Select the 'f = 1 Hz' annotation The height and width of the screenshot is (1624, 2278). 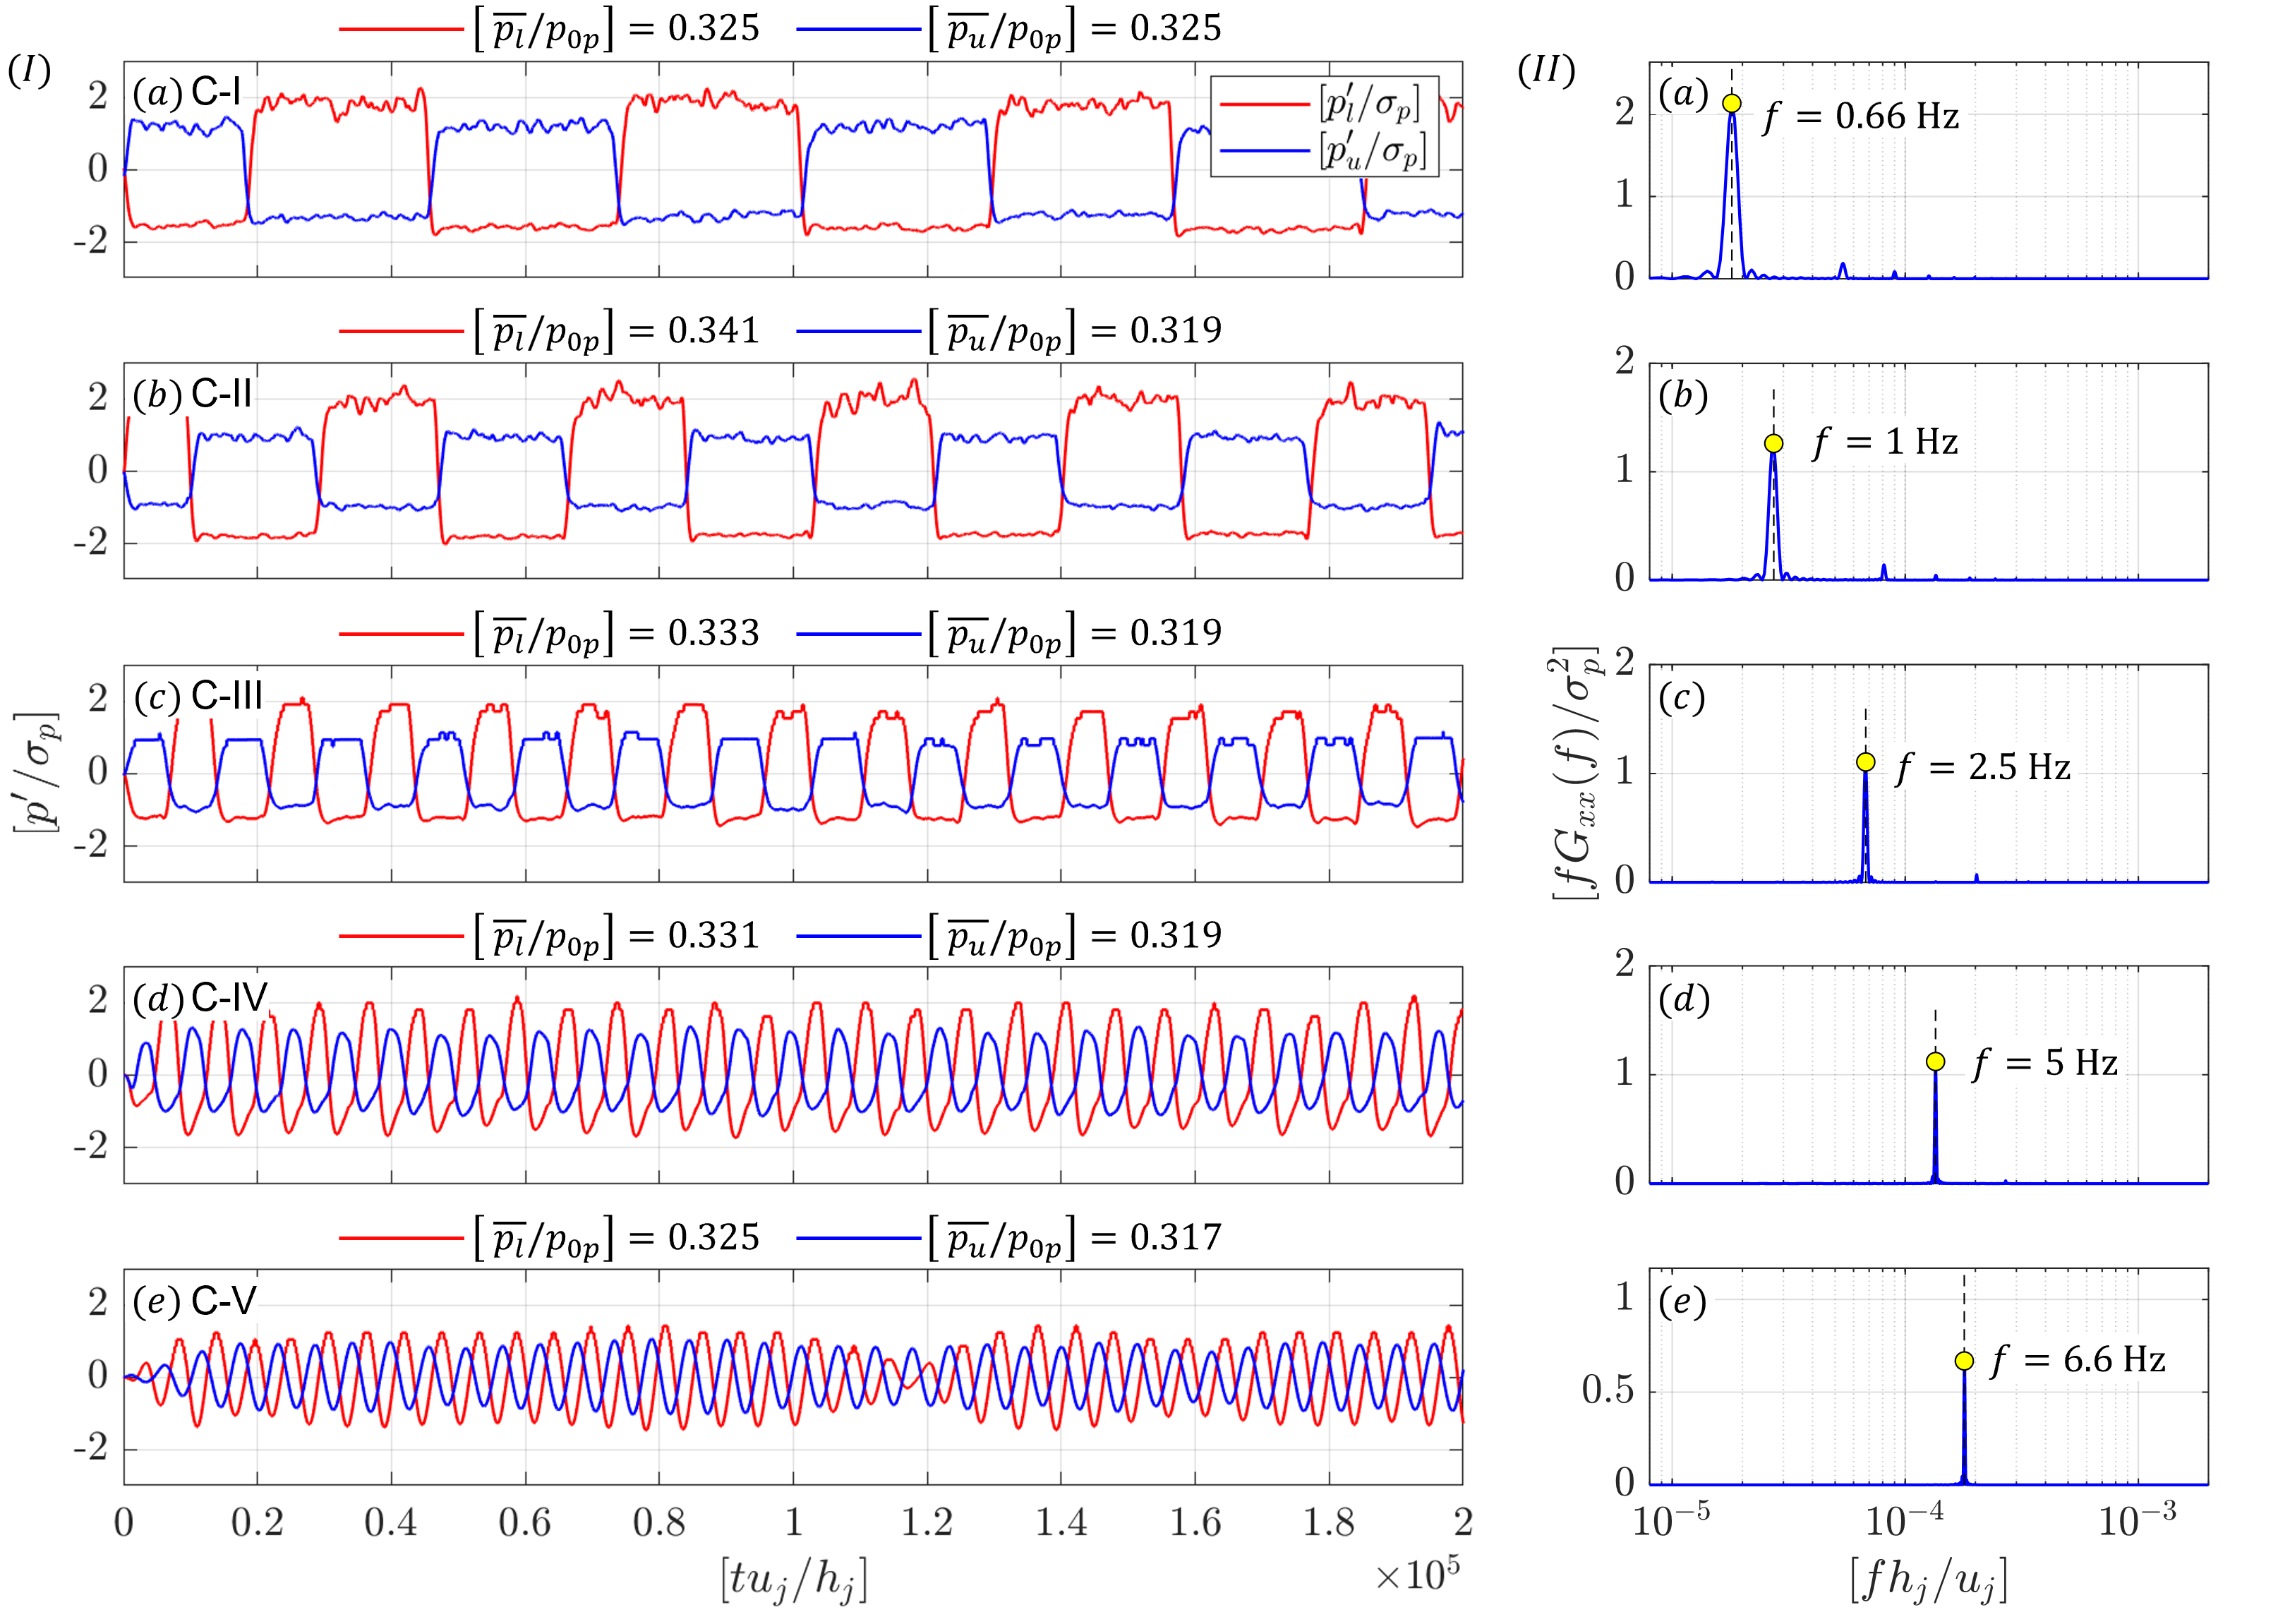click(x=1885, y=442)
